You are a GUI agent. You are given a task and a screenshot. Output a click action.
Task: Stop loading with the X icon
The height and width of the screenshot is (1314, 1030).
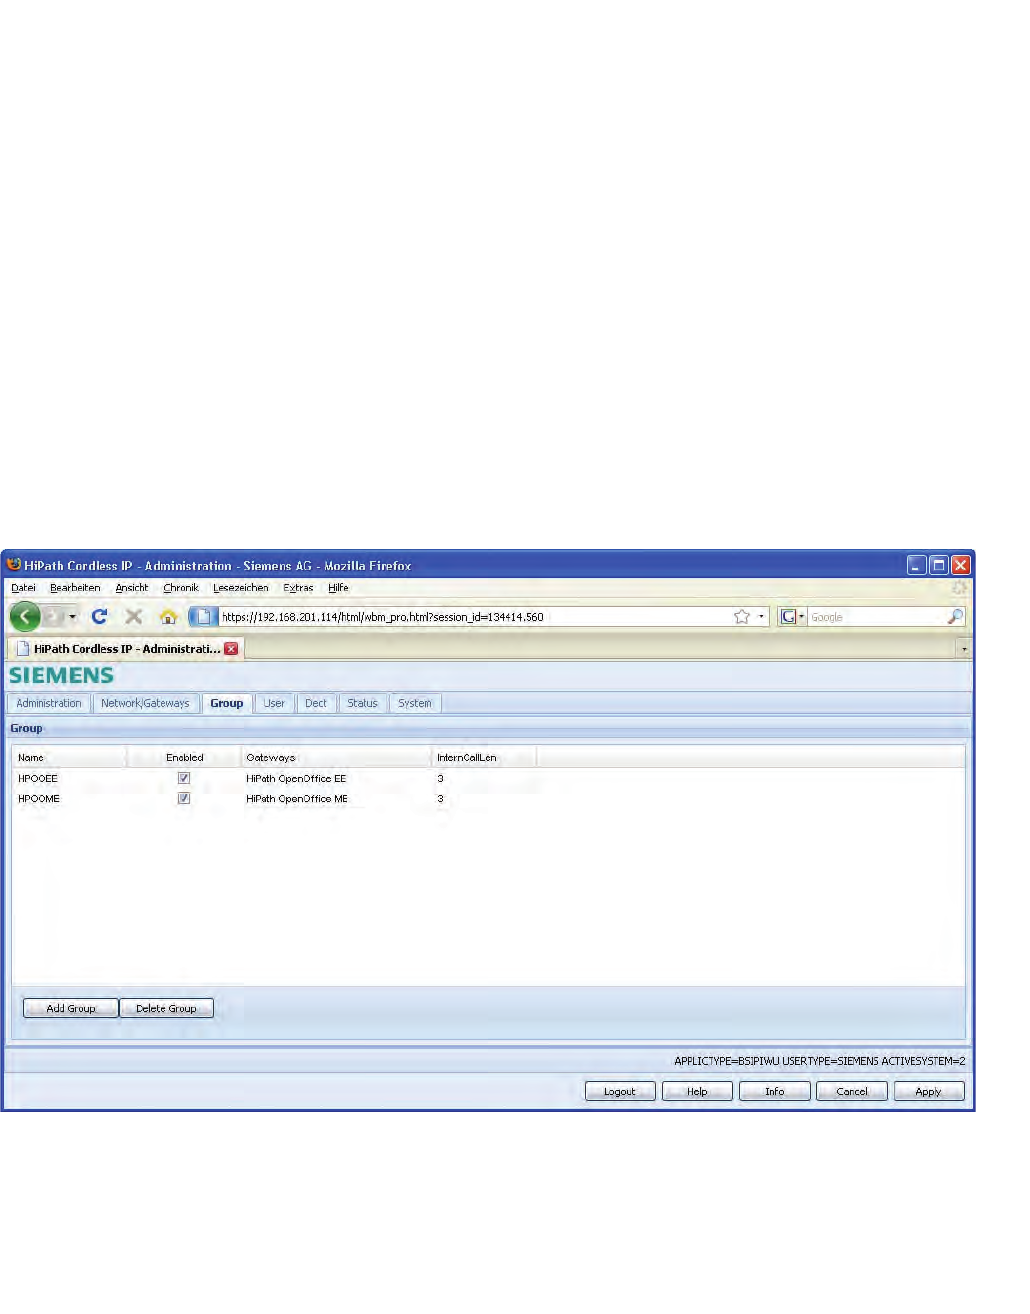tap(134, 616)
